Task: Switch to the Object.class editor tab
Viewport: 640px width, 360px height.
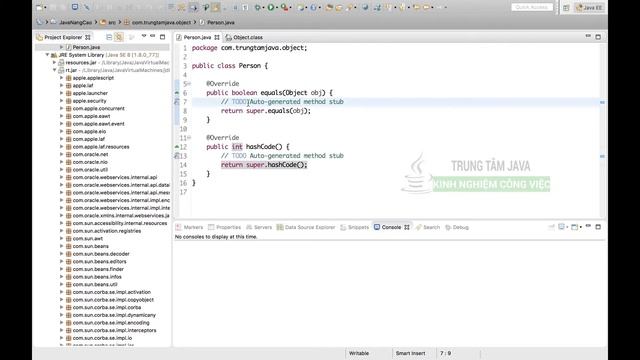Action: coord(244,37)
